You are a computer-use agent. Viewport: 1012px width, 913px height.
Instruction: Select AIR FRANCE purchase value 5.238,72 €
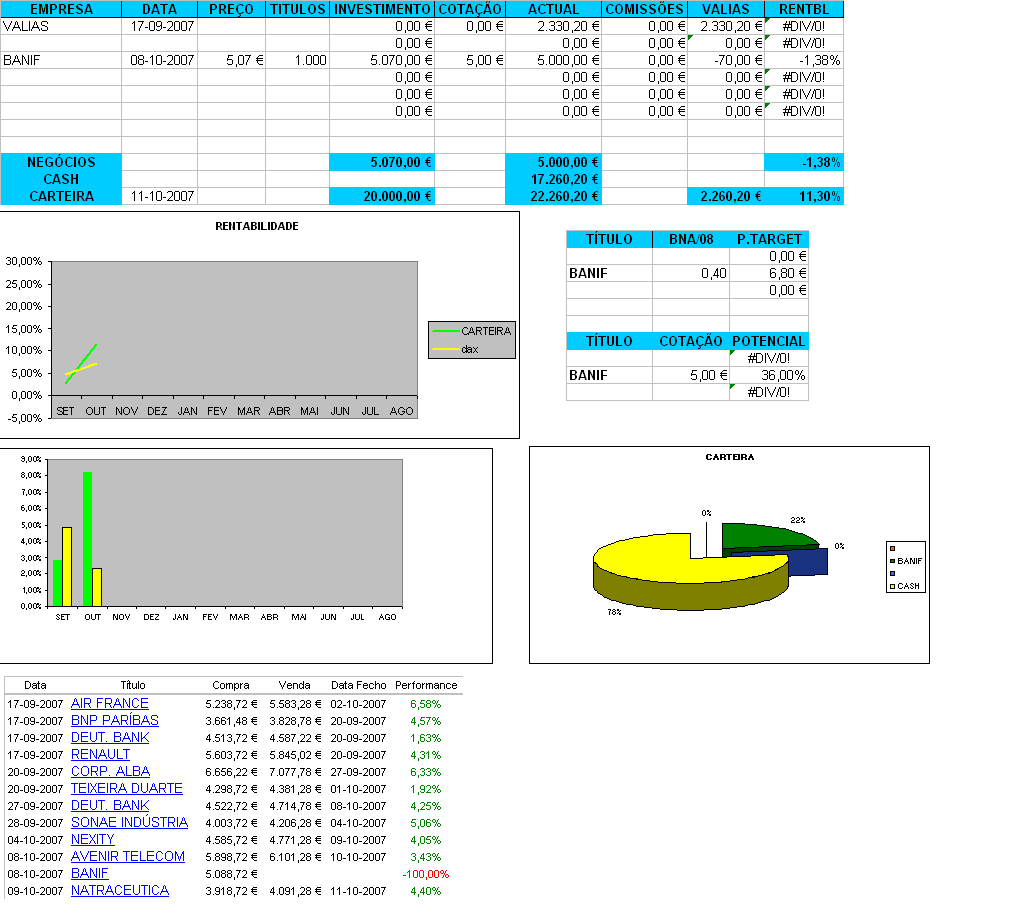231,704
